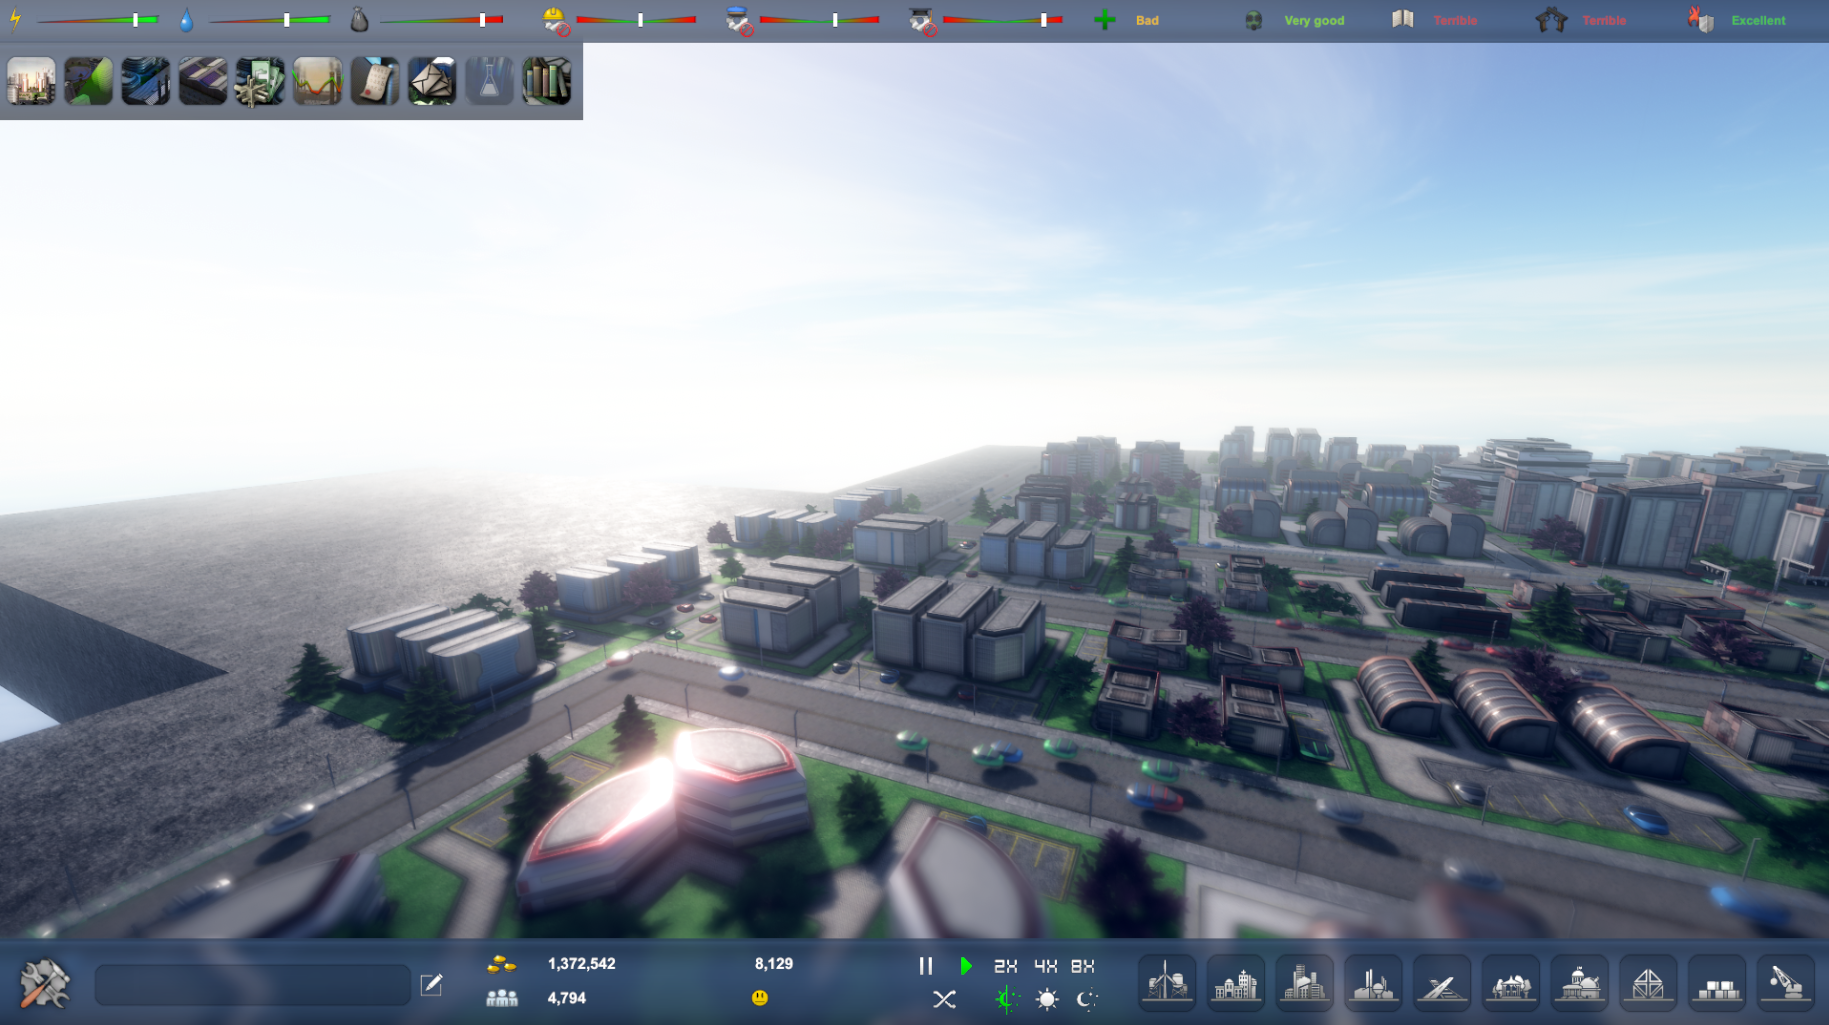The height and width of the screenshot is (1025, 1829).
Task: Adjust the electricity supply slider
Action: click(98, 20)
